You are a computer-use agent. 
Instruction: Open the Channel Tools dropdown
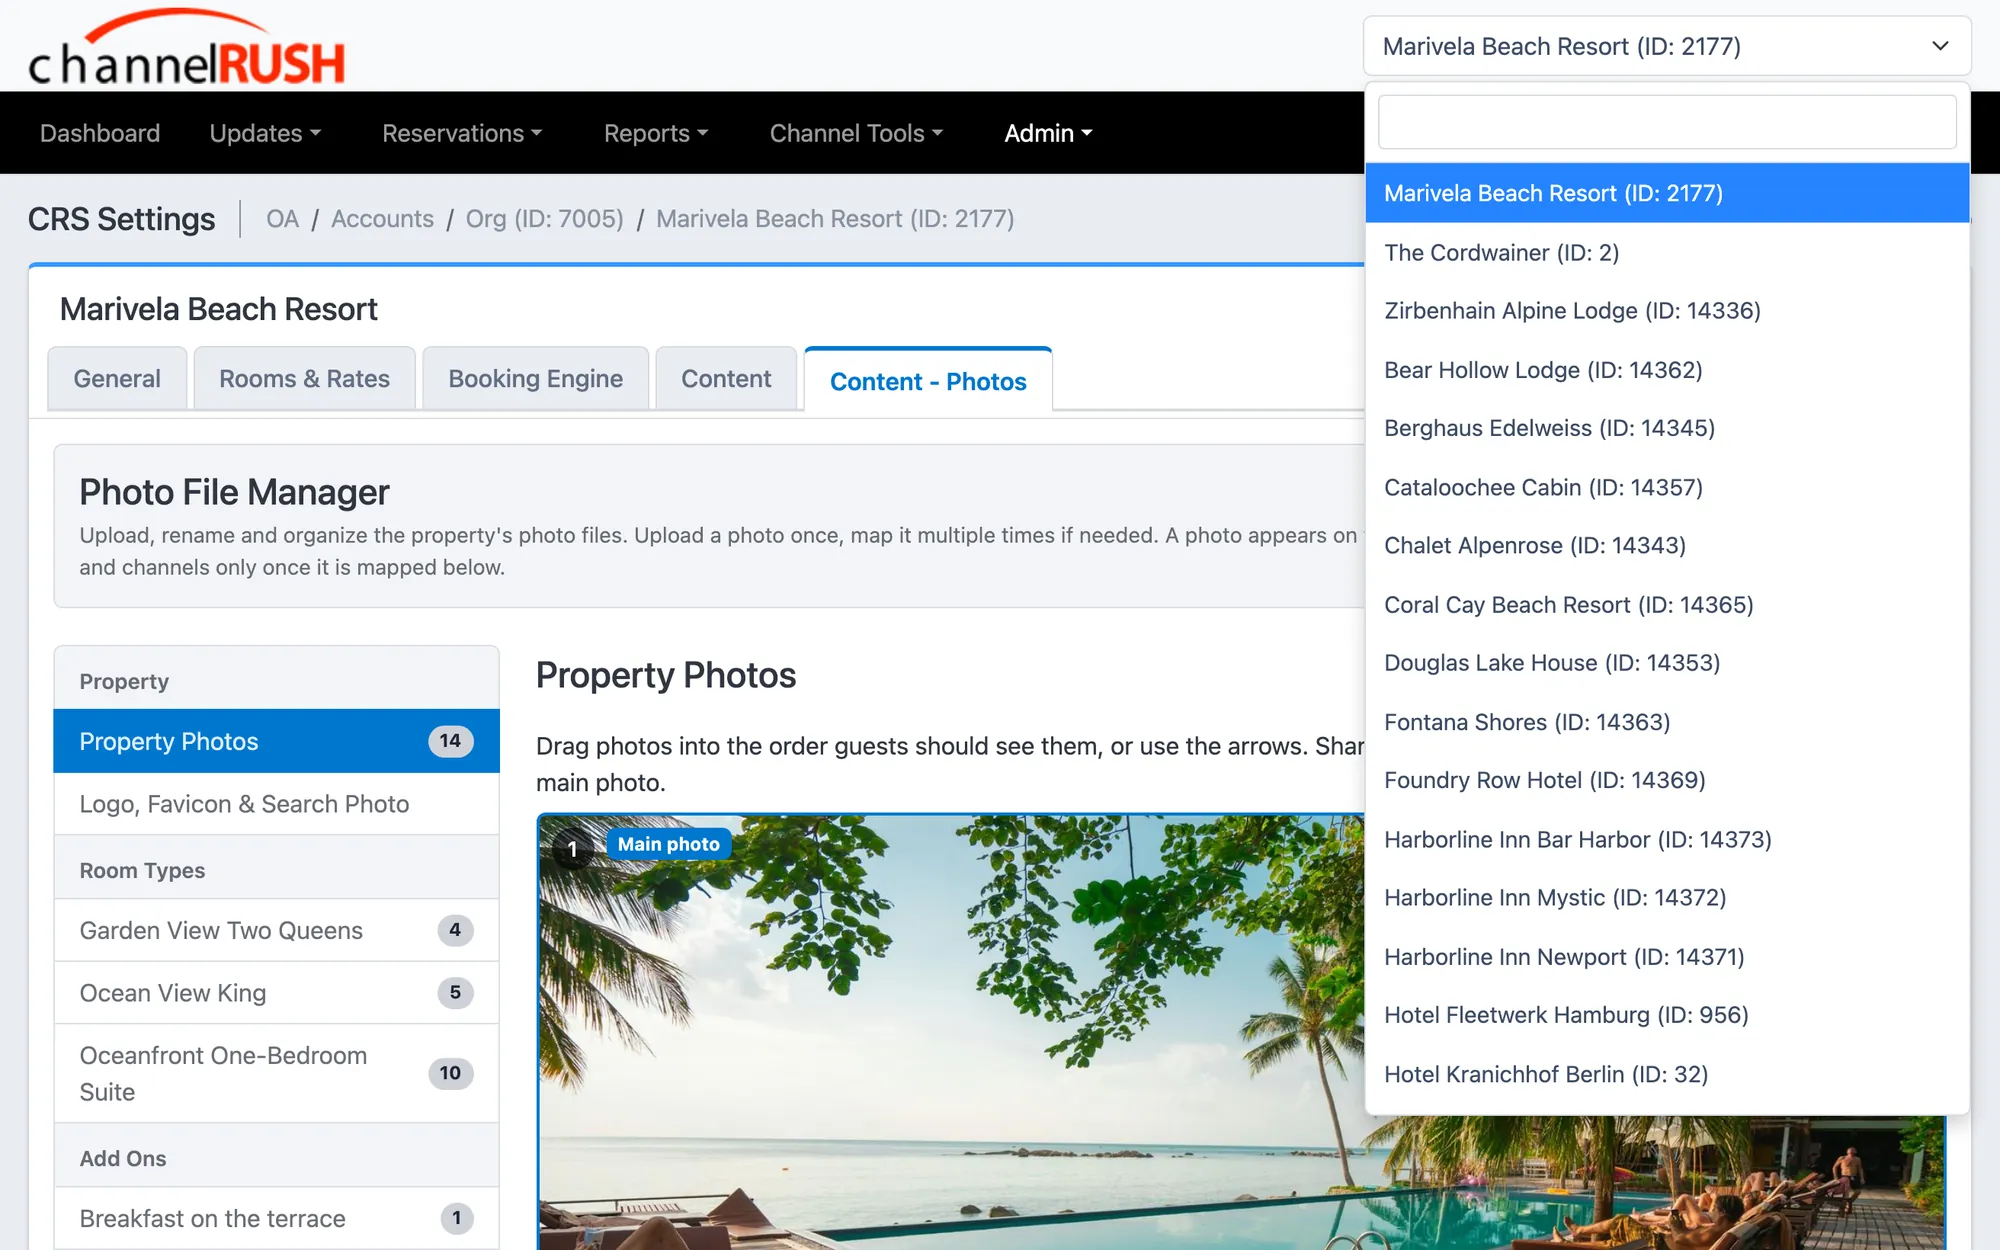point(856,133)
